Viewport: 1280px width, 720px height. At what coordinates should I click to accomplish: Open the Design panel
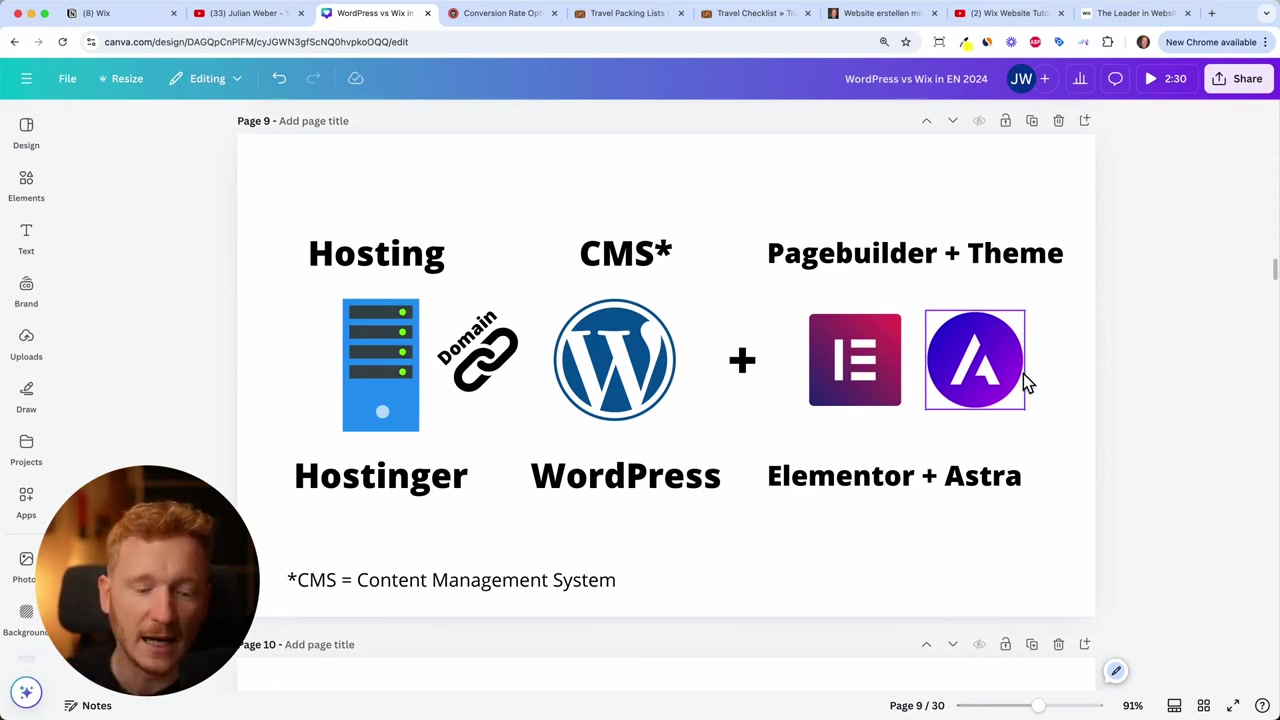point(26,133)
